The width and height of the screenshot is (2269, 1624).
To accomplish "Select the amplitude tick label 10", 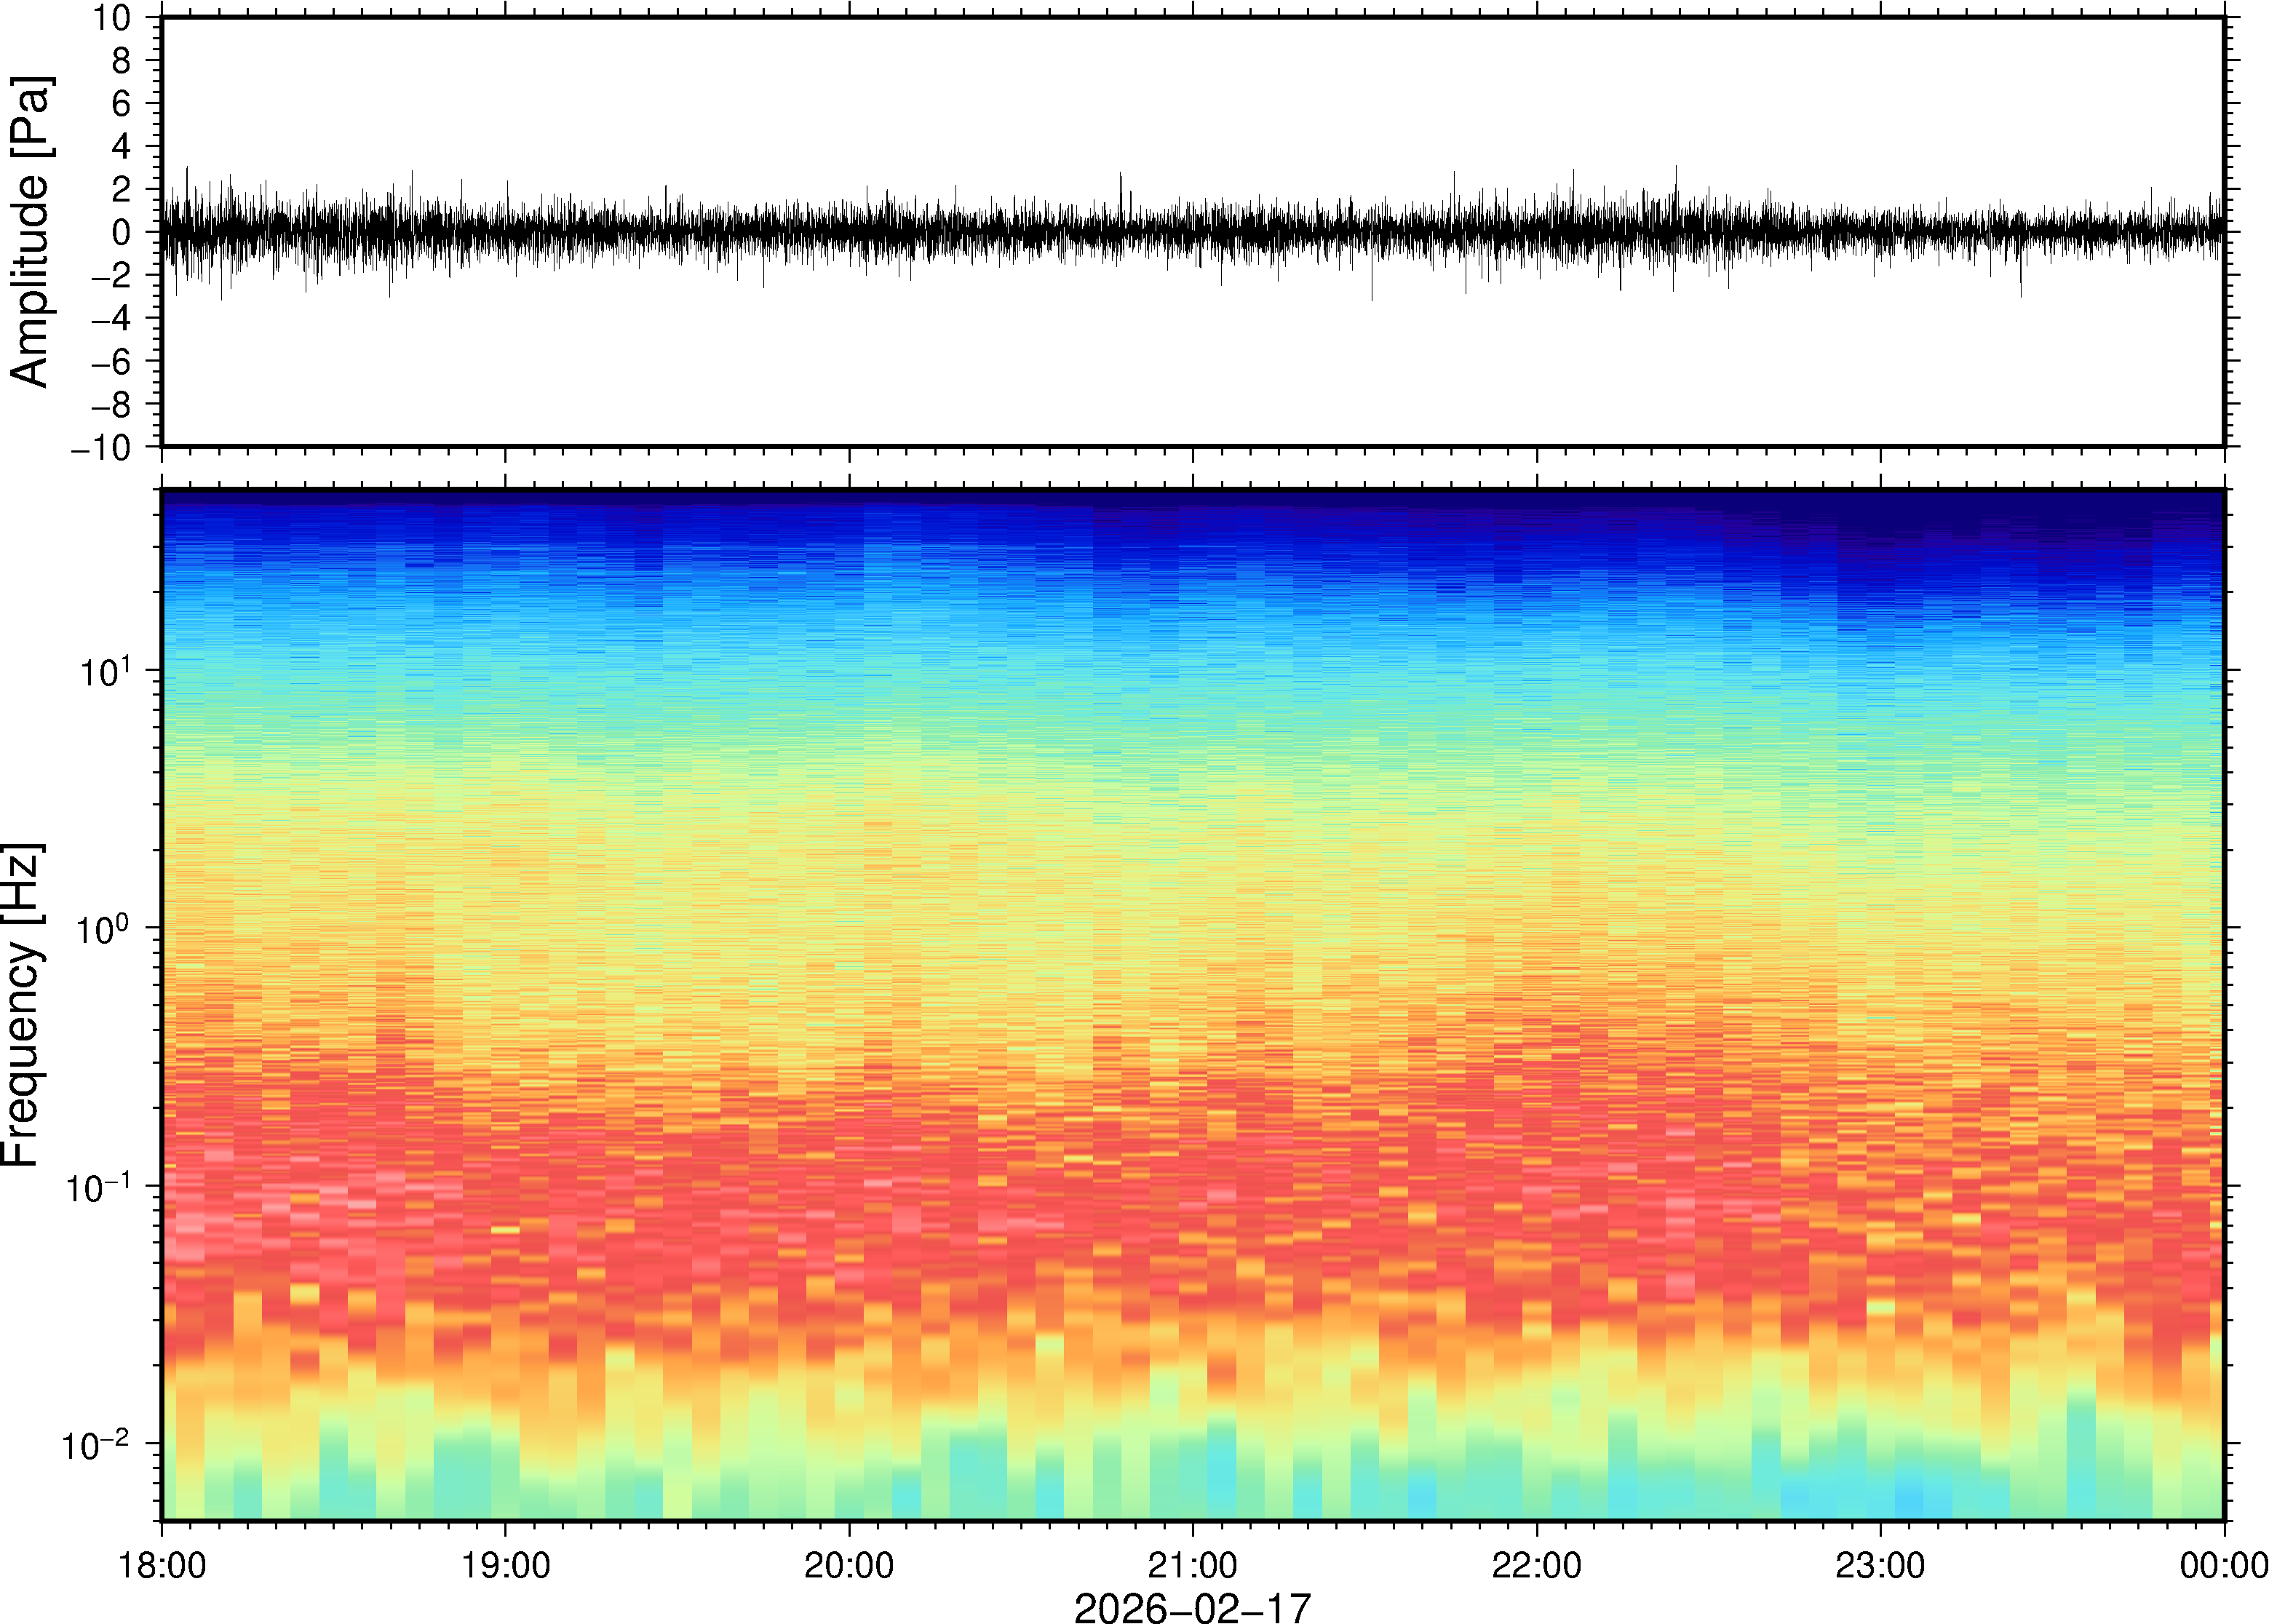I will (112, 18).
